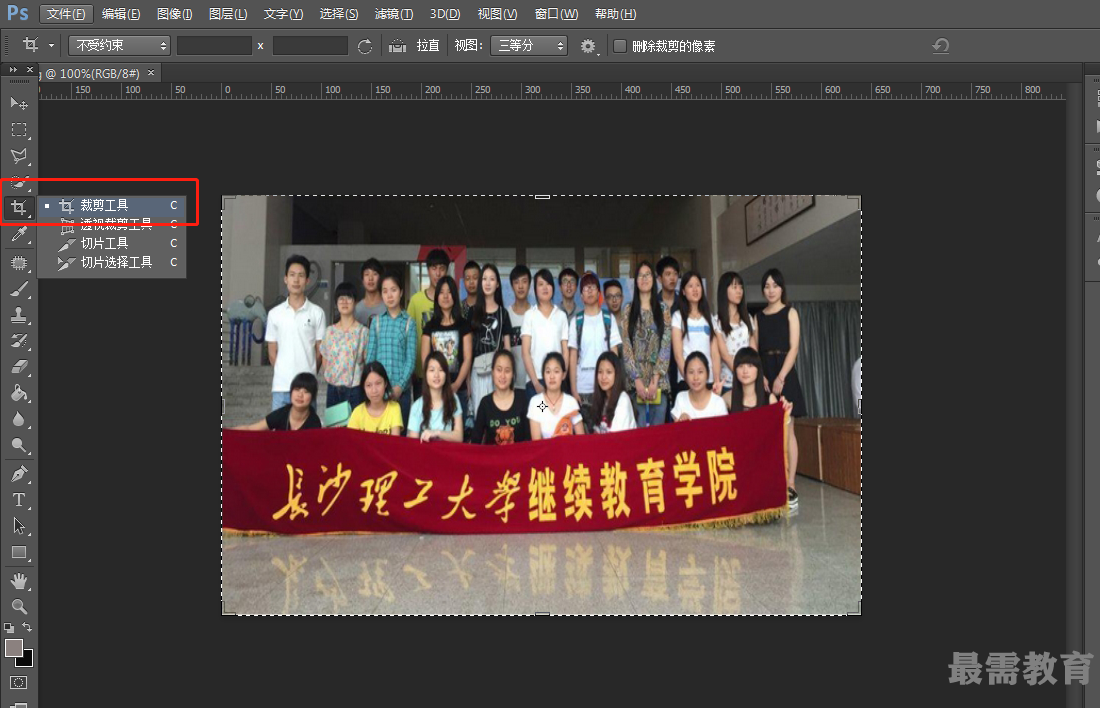This screenshot has width=1100, height=708.
Task: Reset to default foreground and background colors
Action: (x=8, y=627)
